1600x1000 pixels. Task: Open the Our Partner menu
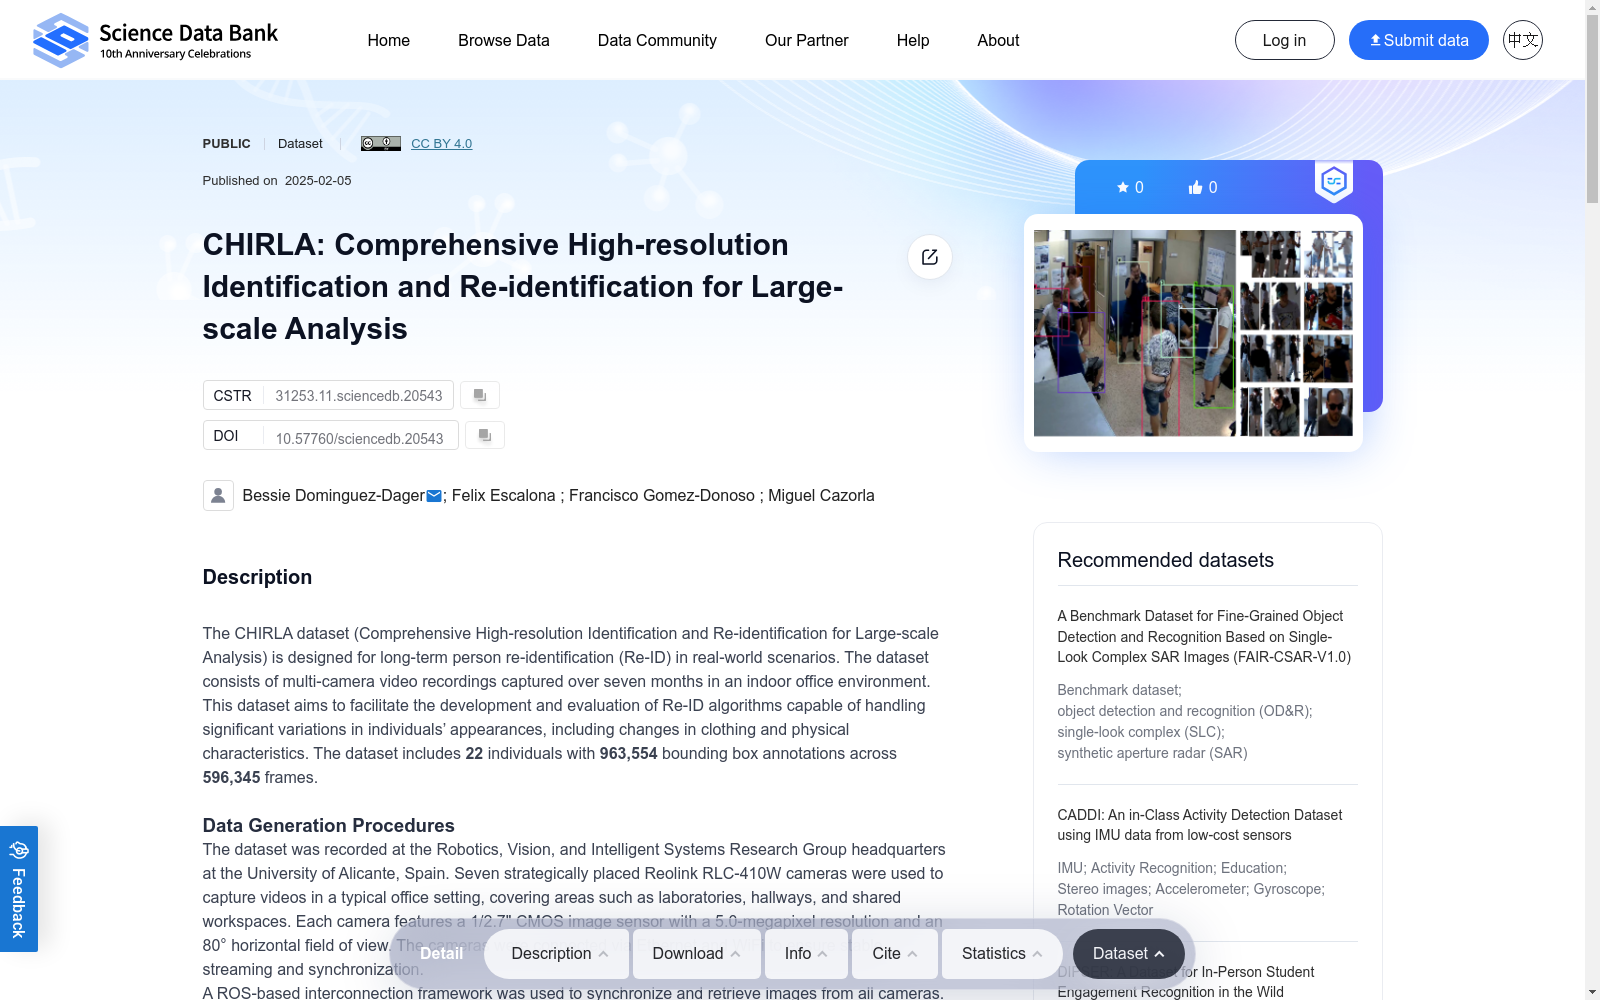806,40
